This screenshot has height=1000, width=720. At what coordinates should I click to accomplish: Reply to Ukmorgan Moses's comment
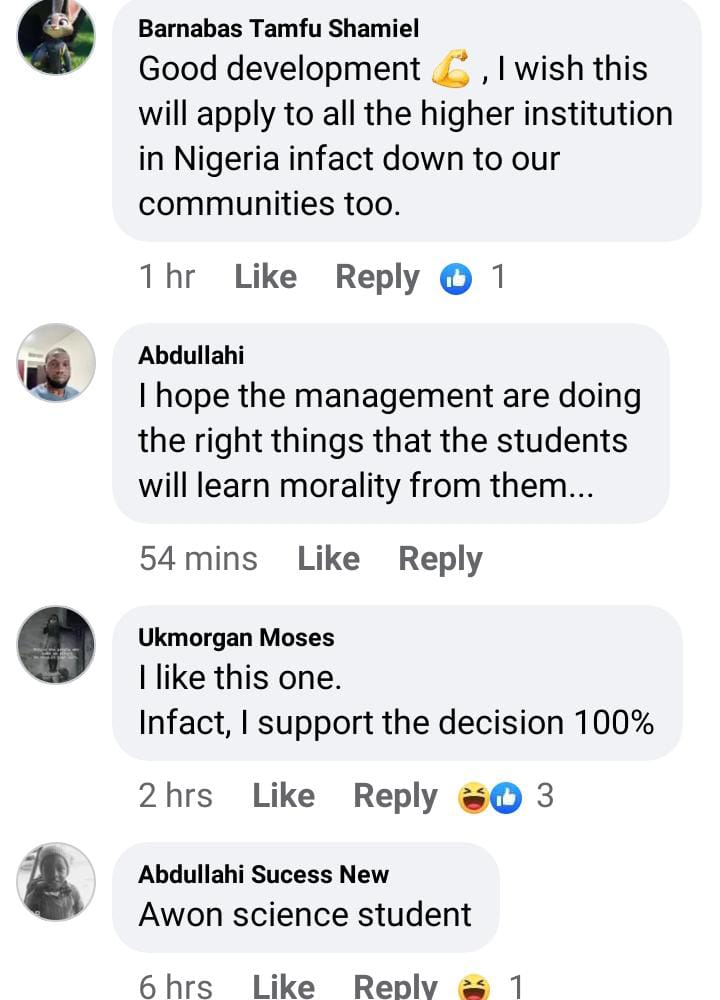[395, 796]
